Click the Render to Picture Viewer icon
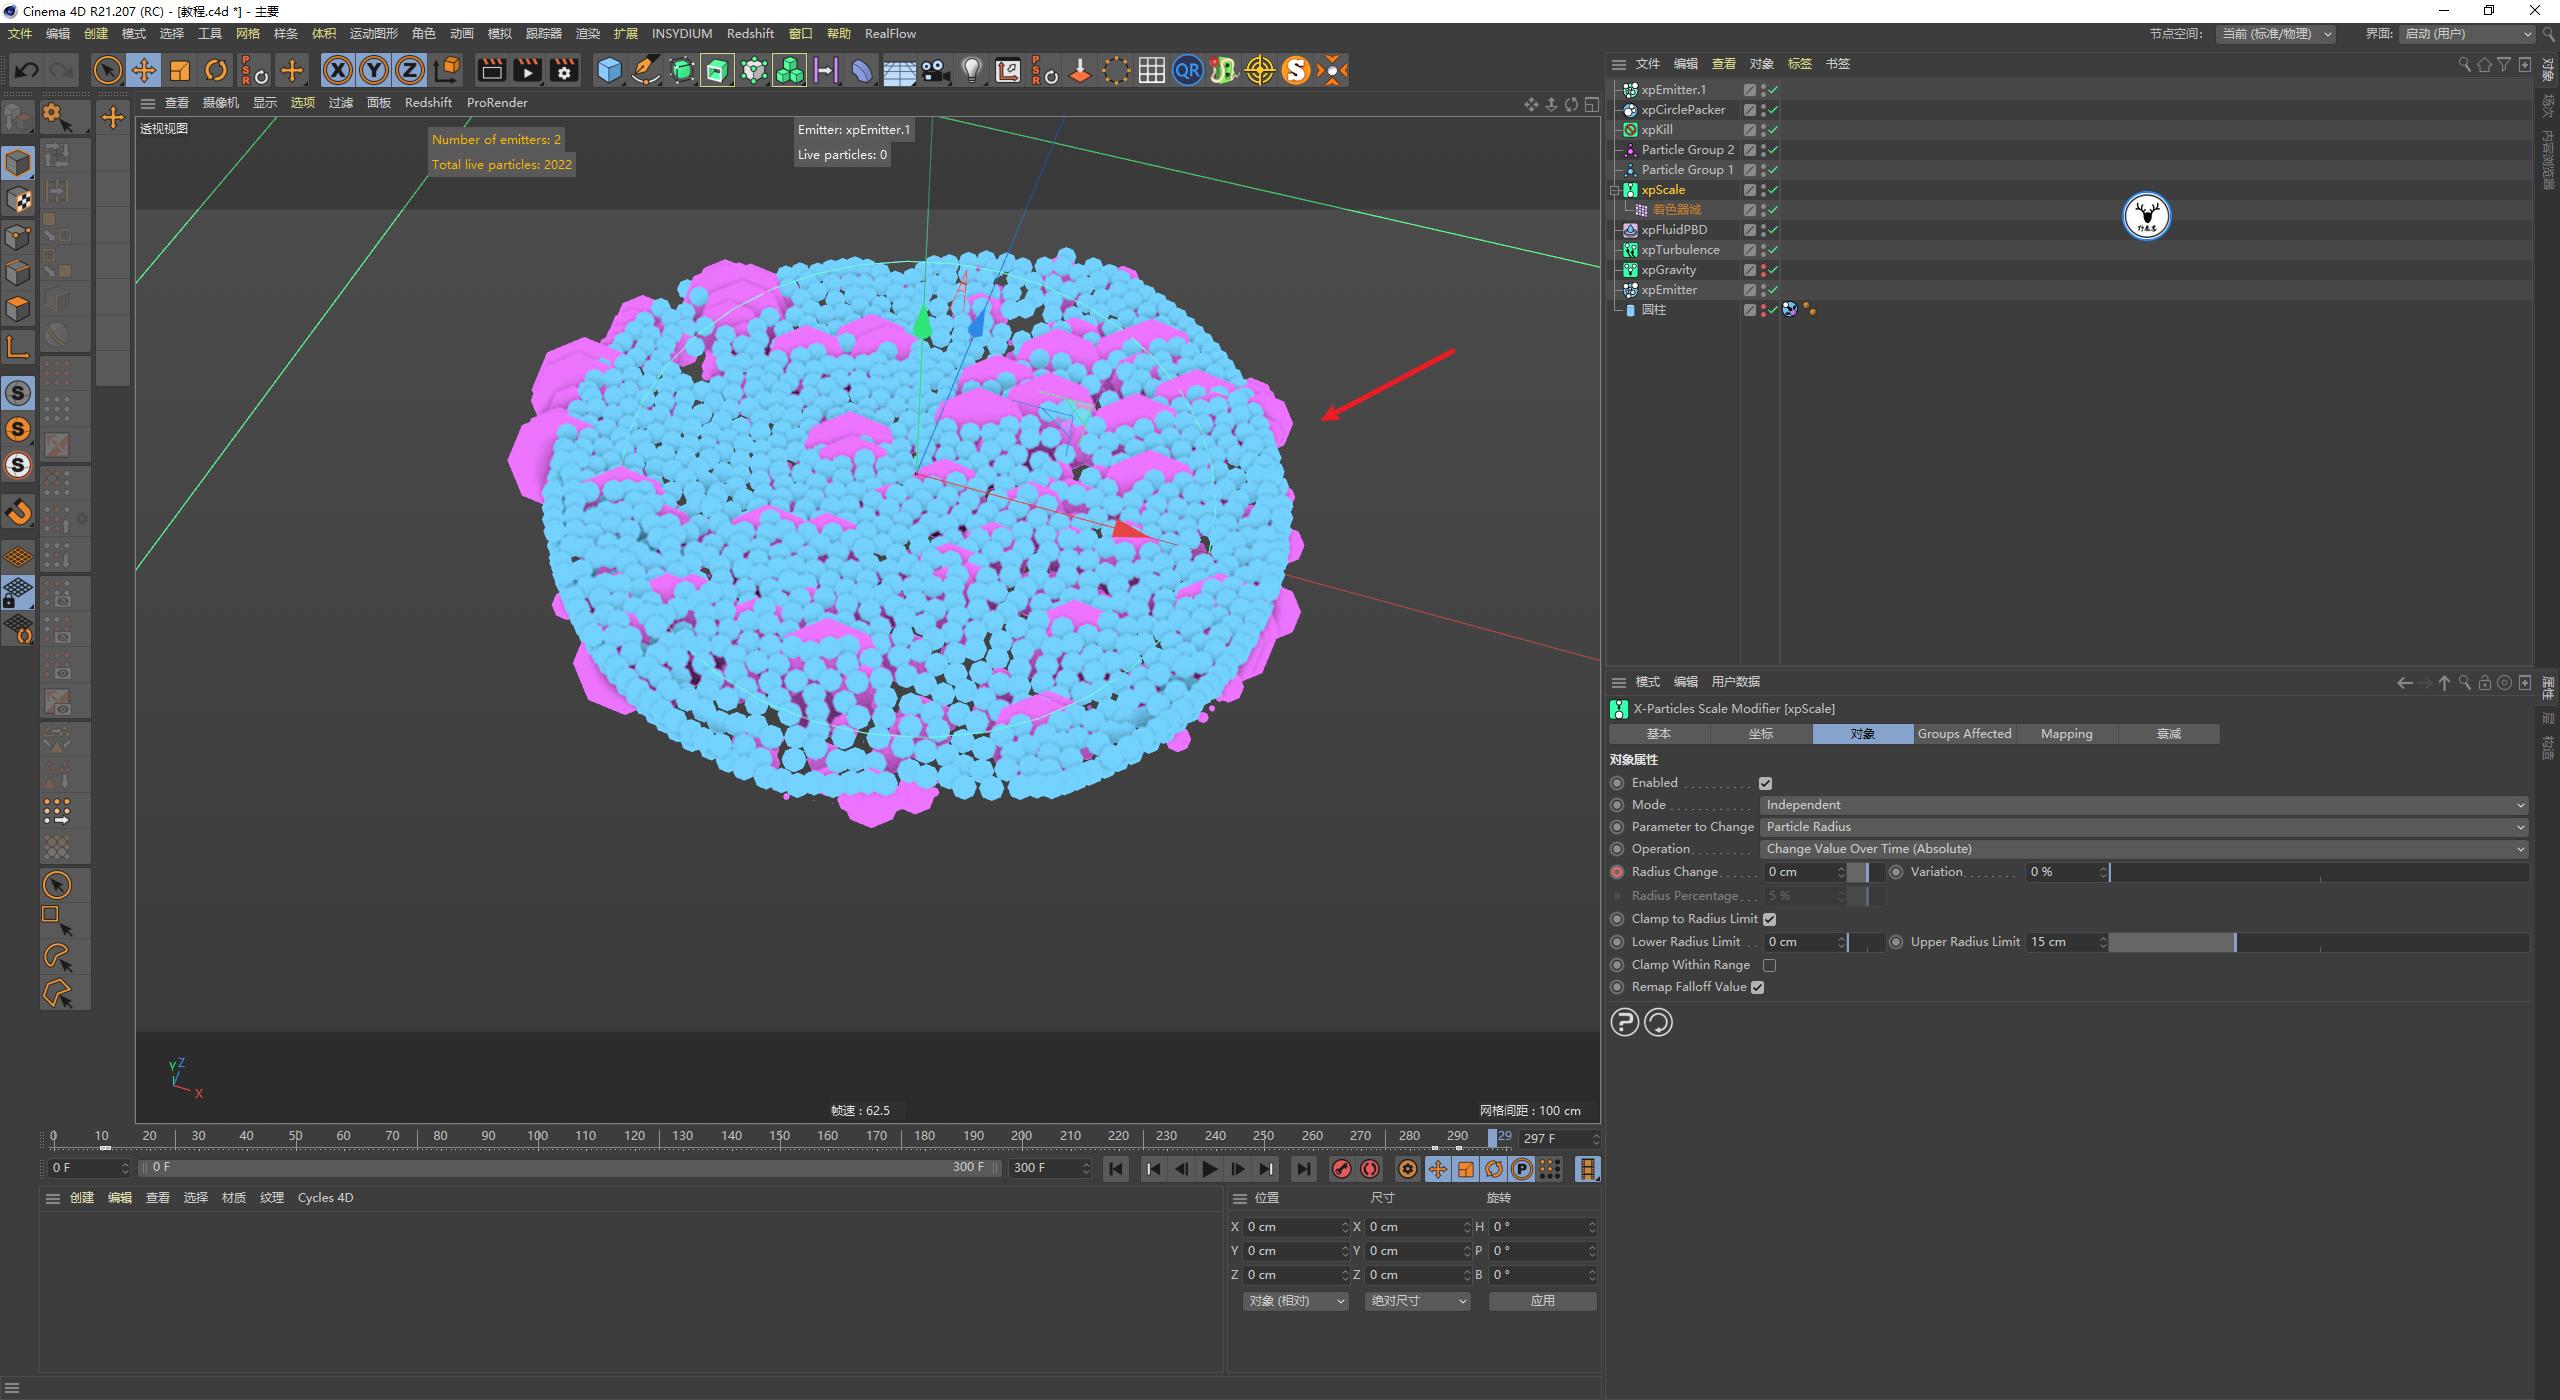2560x1400 pixels. [527, 70]
